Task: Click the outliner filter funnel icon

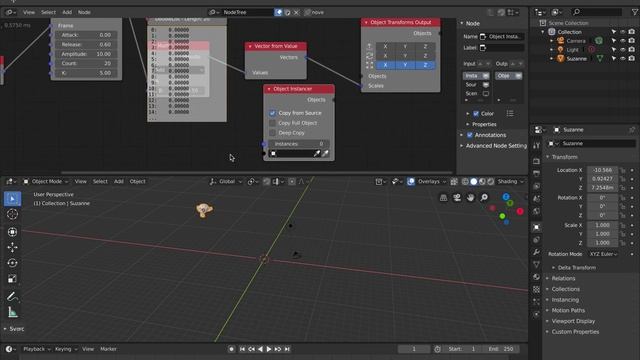Action: point(635,12)
